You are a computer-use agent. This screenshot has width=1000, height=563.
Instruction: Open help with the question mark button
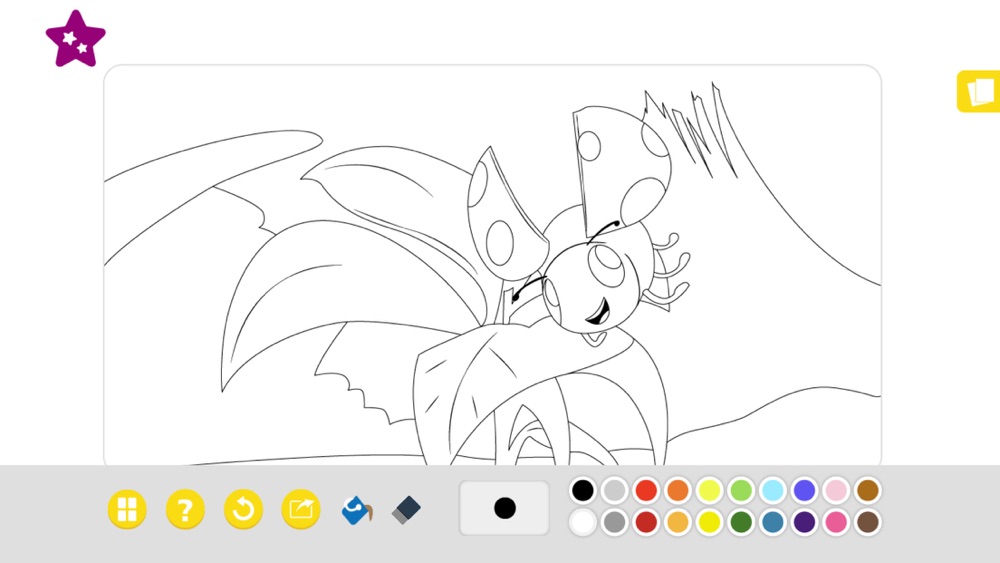tap(185, 509)
